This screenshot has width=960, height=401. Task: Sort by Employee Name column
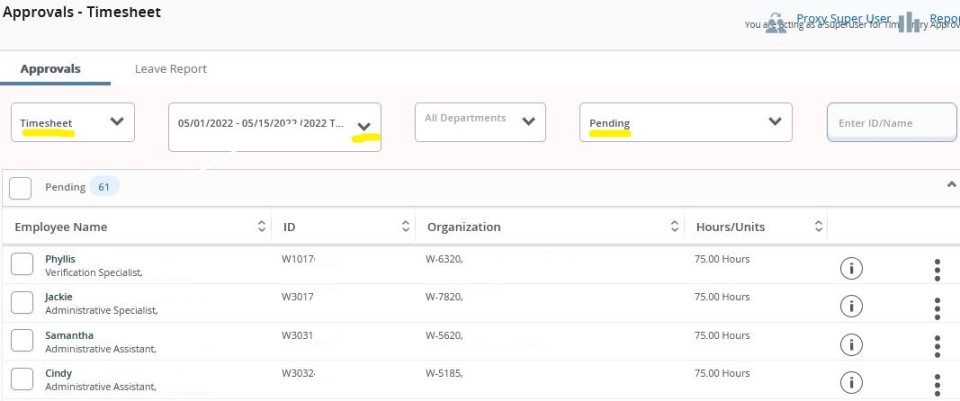pyautogui.click(x=262, y=227)
